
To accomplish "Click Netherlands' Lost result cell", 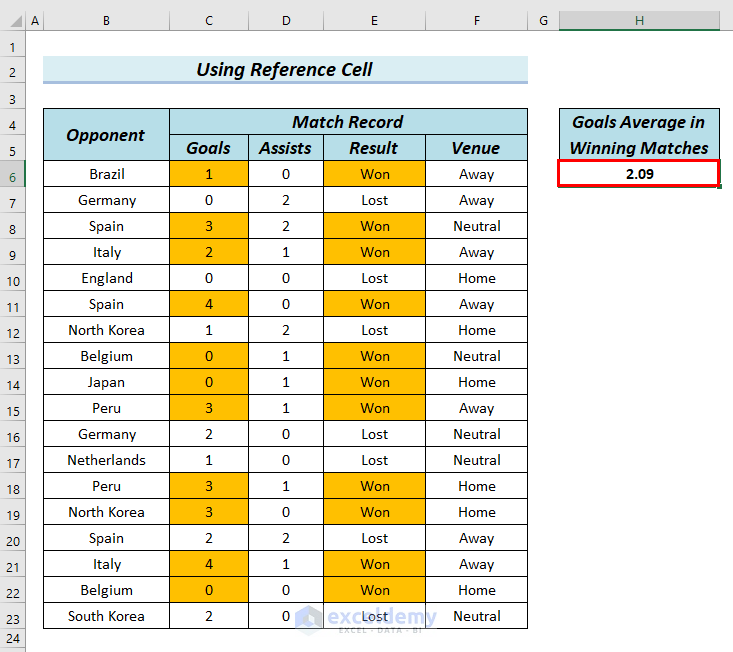I will tap(374, 460).
